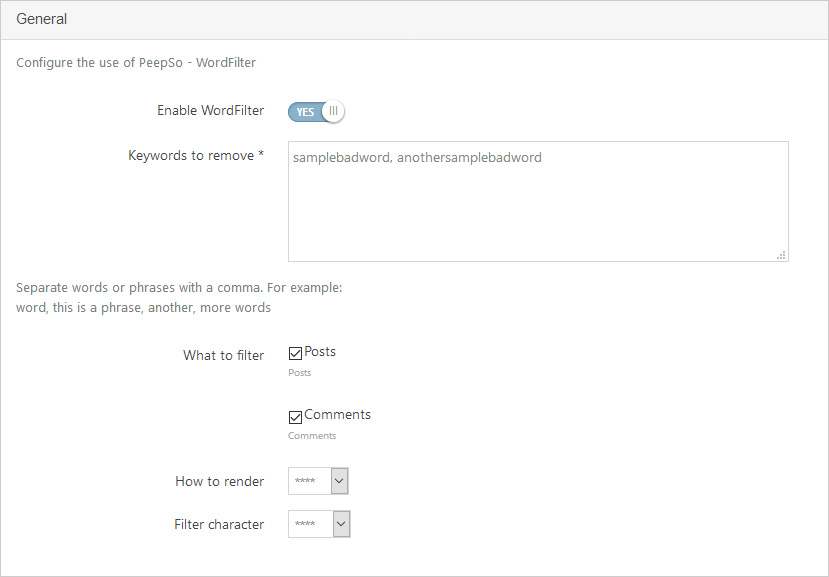Open the How to render dropdown arrow
This screenshot has height=577, width=829.
coord(339,481)
